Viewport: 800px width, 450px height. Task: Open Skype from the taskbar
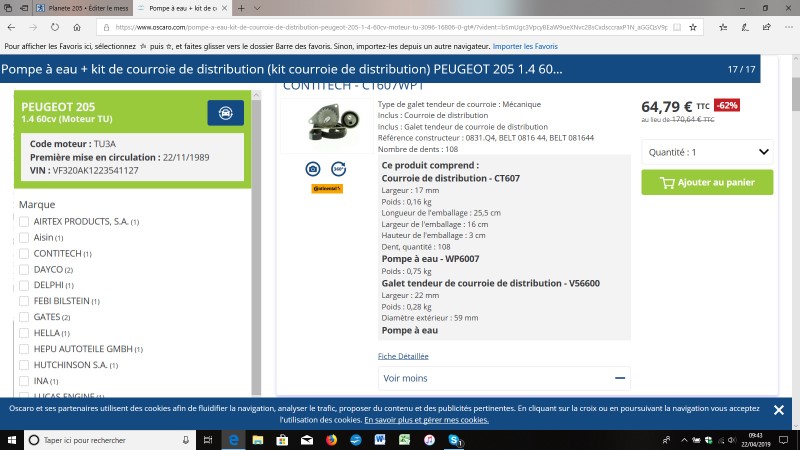click(454, 440)
